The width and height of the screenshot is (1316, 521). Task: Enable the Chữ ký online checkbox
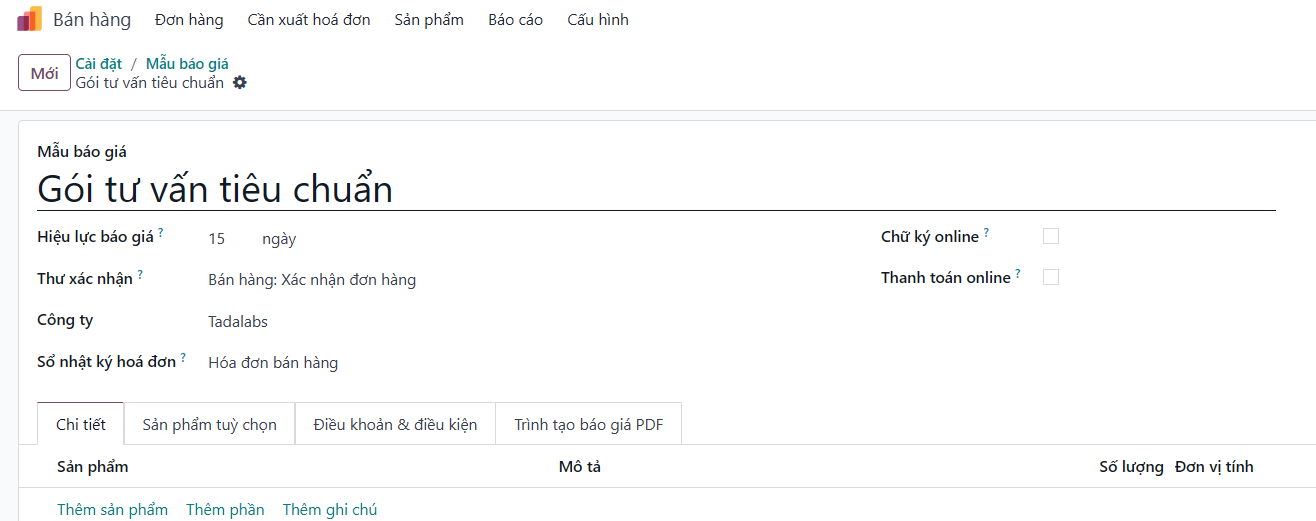coord(1051,237)
